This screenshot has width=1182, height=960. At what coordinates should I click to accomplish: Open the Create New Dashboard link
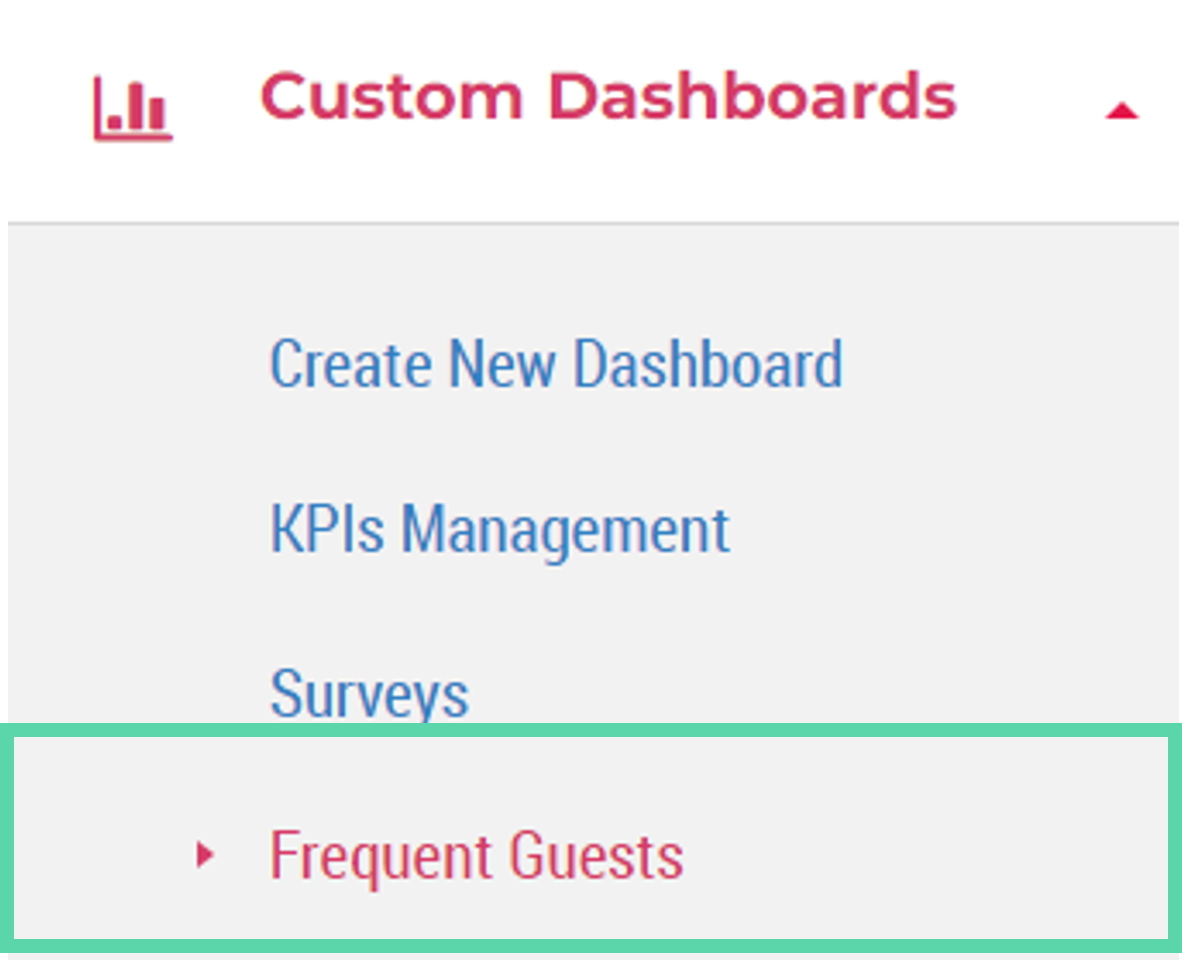tap(556, 363)
